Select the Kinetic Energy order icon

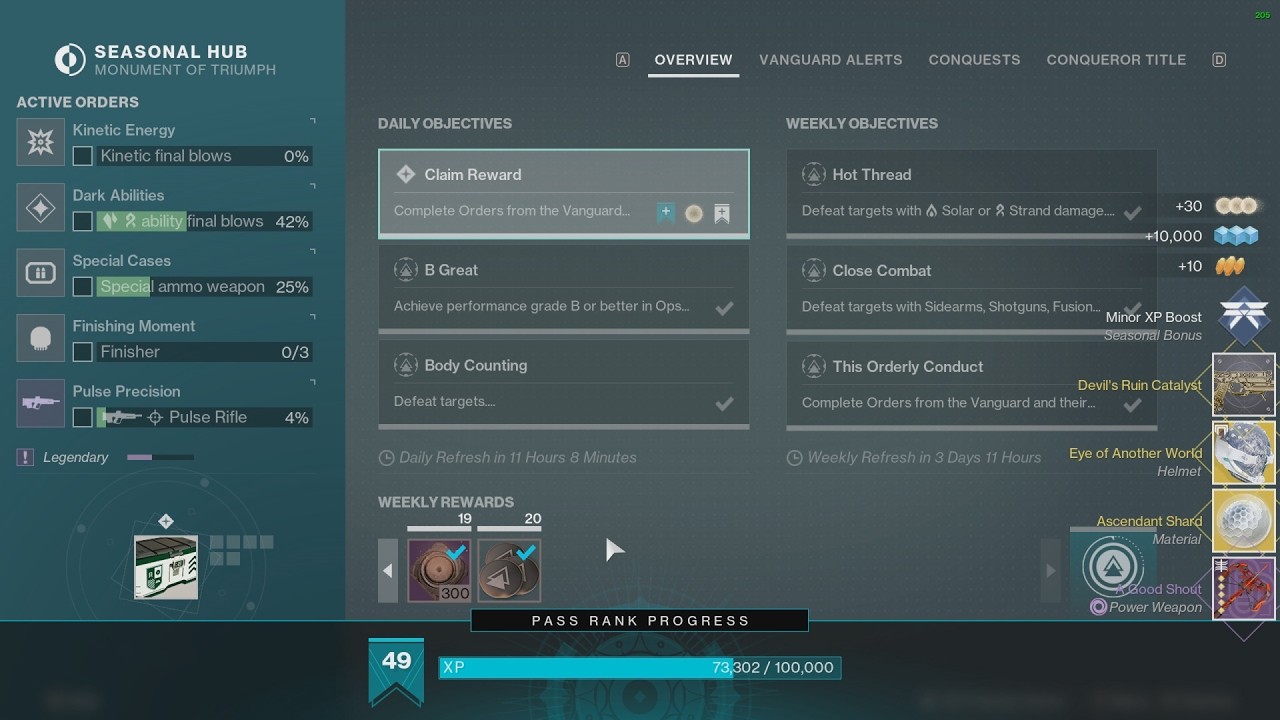tap(41, 142)
